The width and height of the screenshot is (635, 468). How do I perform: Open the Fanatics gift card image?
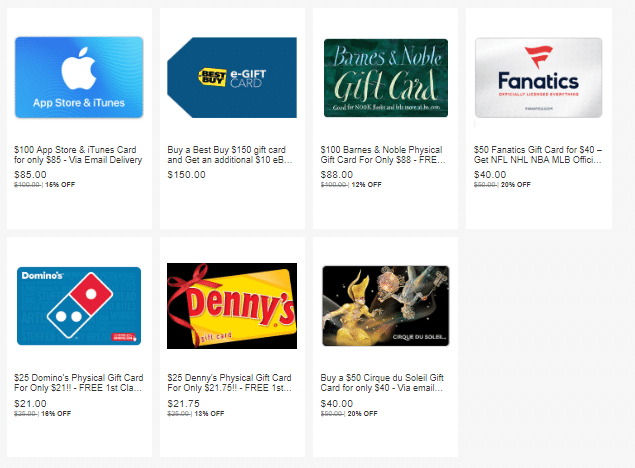(x=538, y=77)
